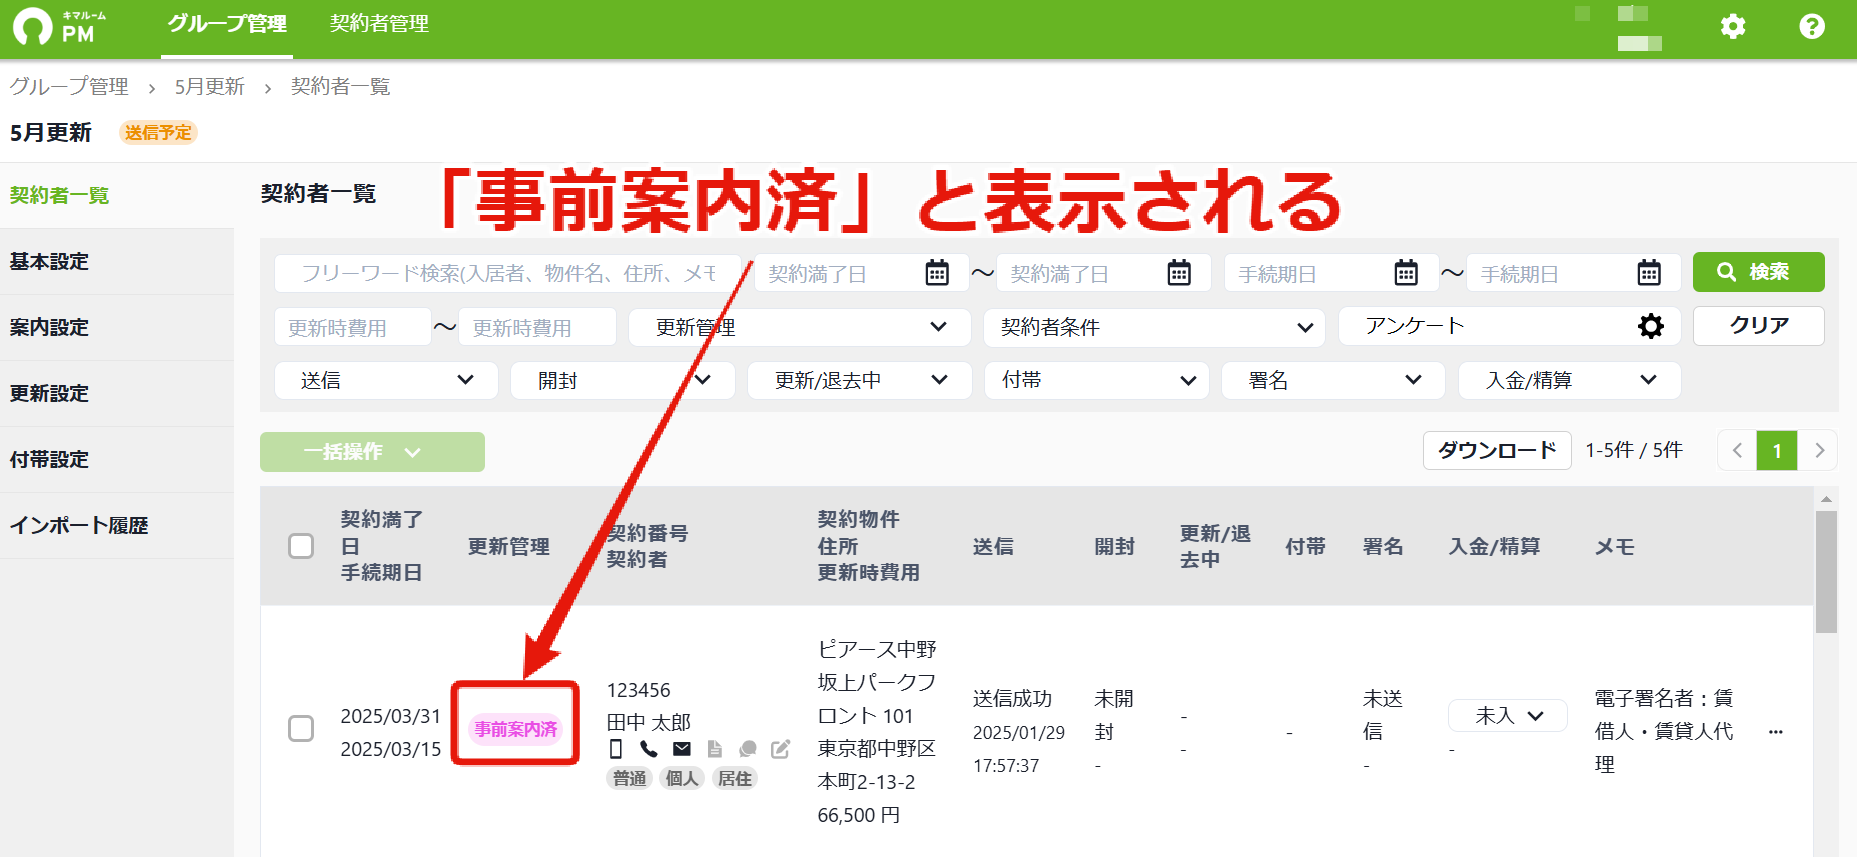Click the 事前案内済 status badge
Image resolution: width=1857 pixels, height=857 pixels.
pyautogui.click(x=516, y=729)
